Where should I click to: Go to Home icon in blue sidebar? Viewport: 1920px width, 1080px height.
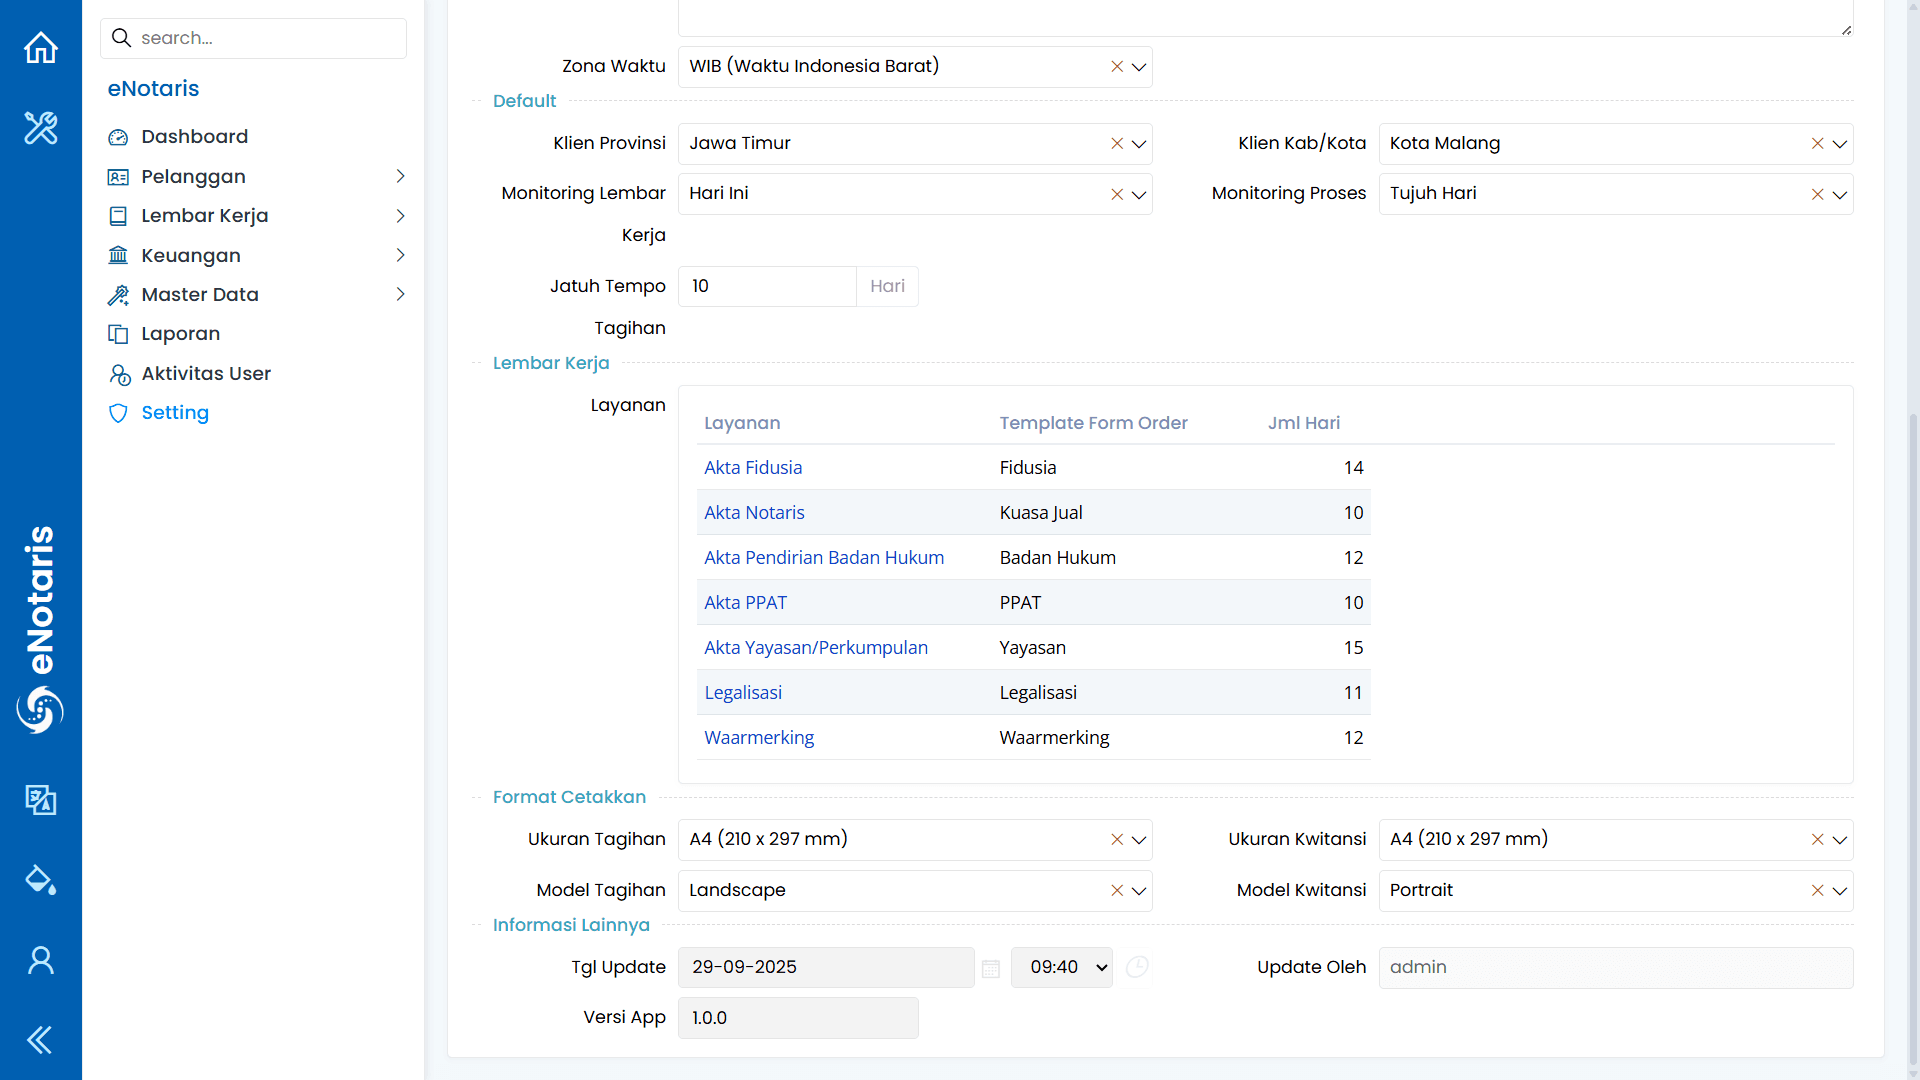point(41,47)
